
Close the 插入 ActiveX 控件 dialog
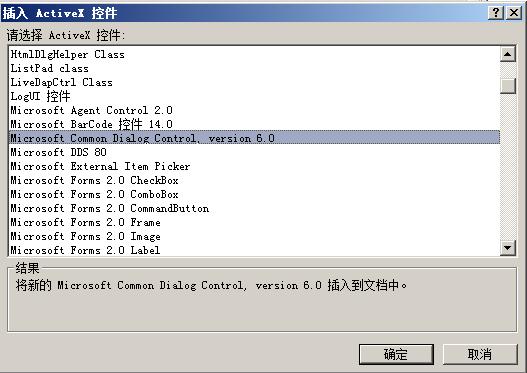514,13
